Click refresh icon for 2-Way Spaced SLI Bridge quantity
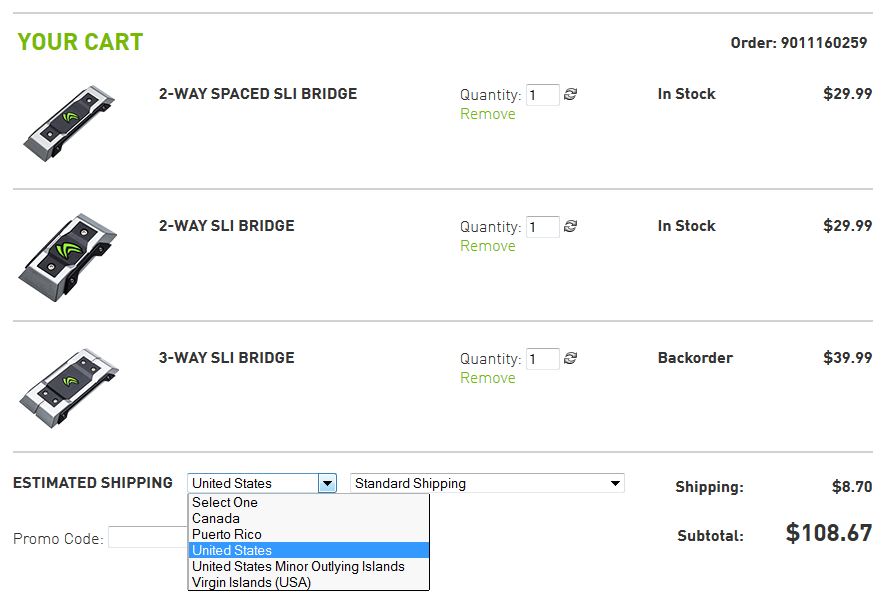The height and width of the screenshot is (600, 884). pyautogui.click(x=571, y=94)
